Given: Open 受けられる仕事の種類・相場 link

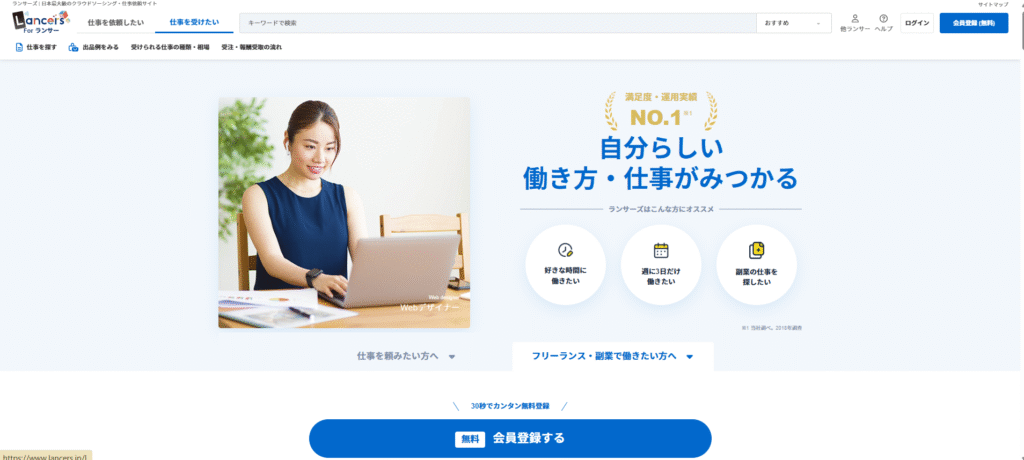Looking at the screenshot, I should tap(170, 48).
